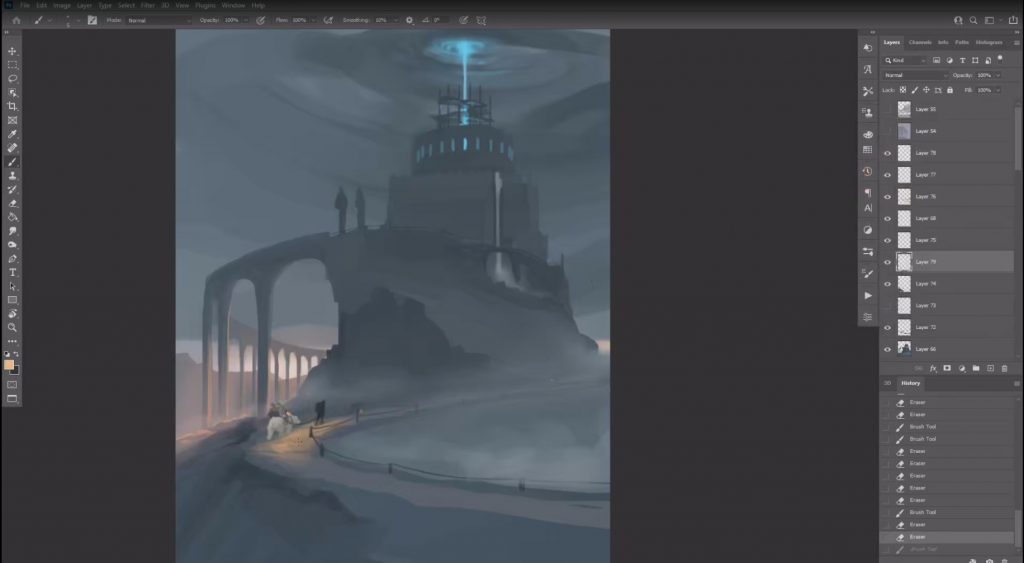This screenshot has width=1024, height=563.
Task: Open layer Fill dropdown arrow
Action: click(998, 90)
